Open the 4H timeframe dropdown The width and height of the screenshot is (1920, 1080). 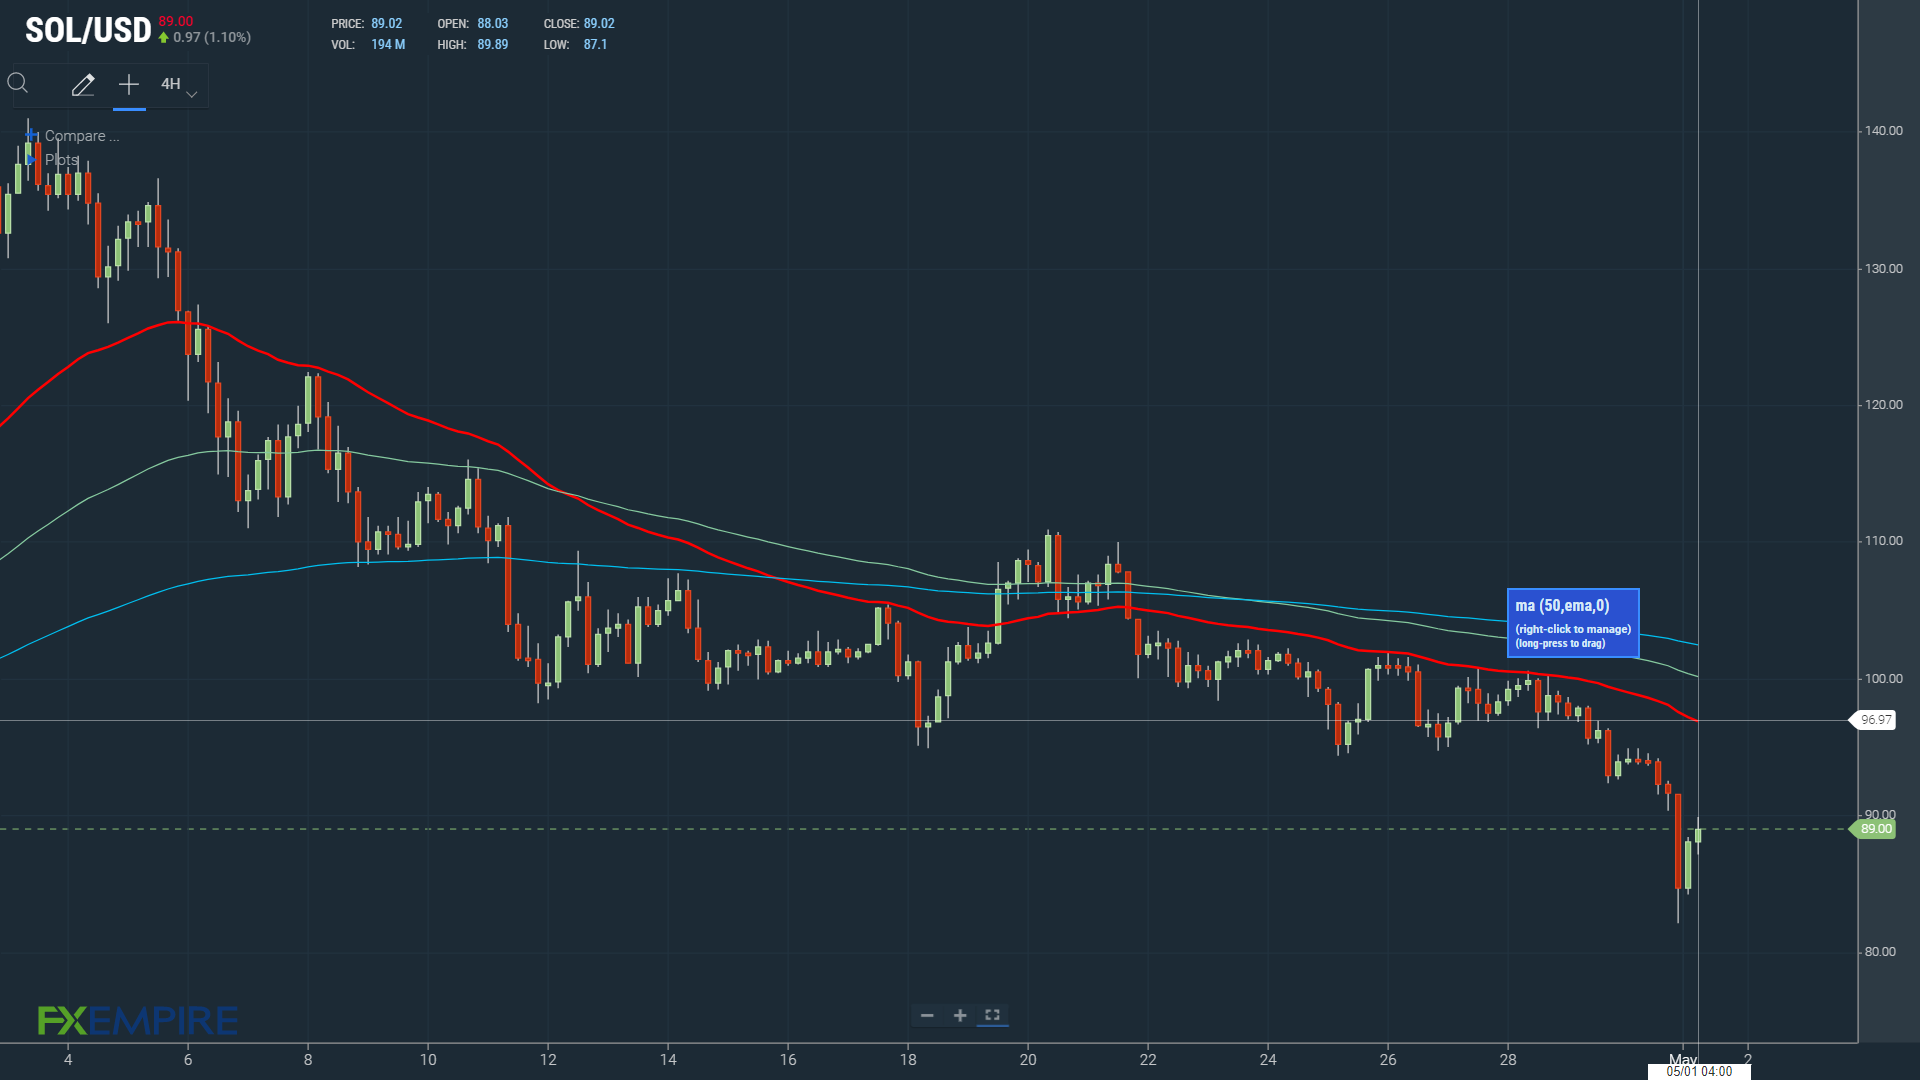(179, 85)
